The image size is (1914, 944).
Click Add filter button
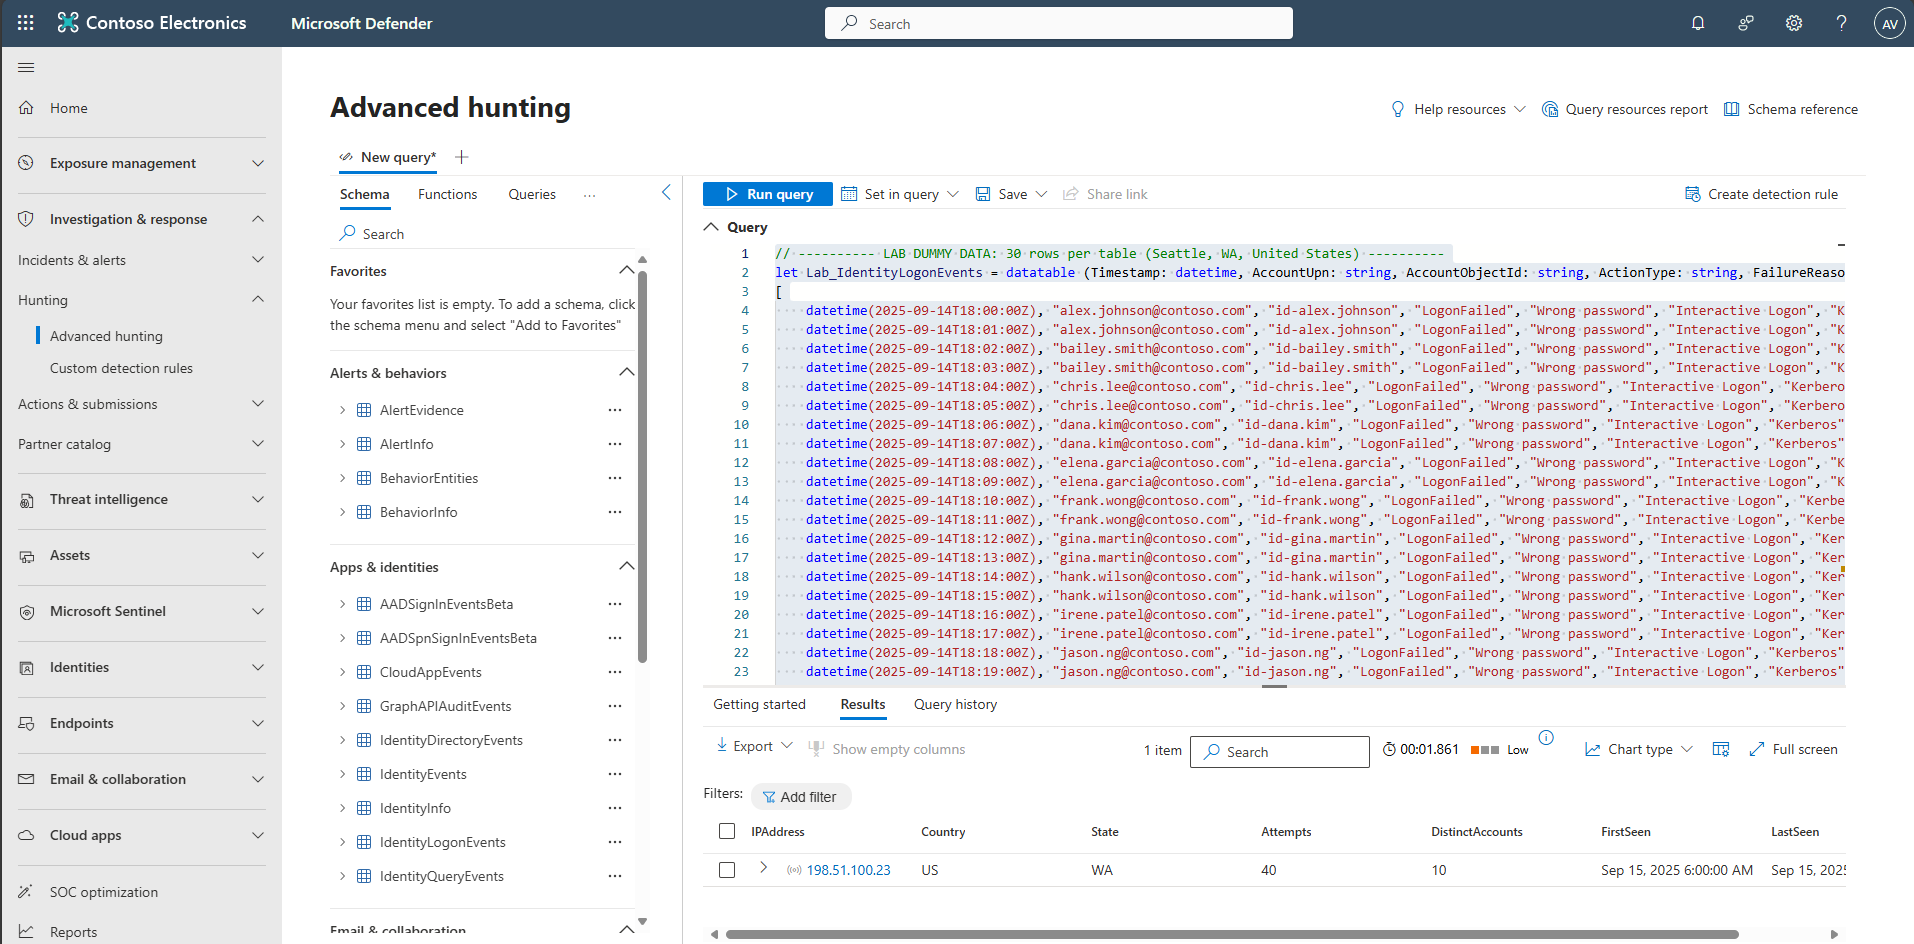(800, 797)
